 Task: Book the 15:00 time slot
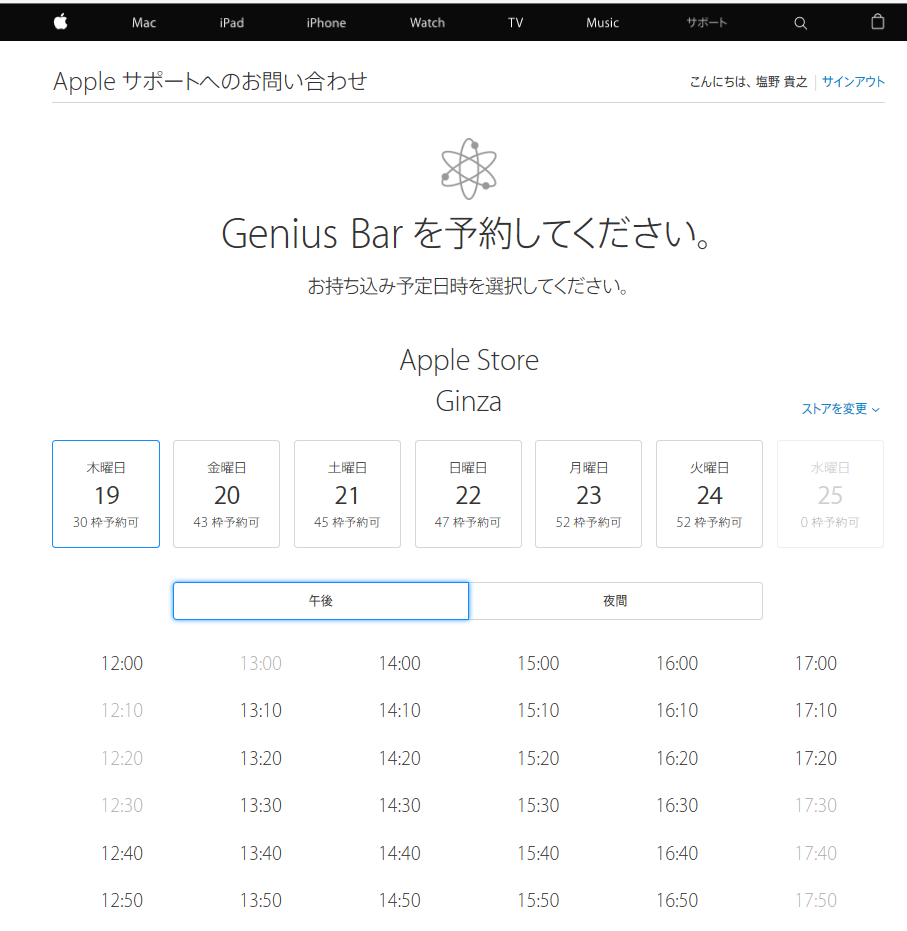[x=538, y=663]
